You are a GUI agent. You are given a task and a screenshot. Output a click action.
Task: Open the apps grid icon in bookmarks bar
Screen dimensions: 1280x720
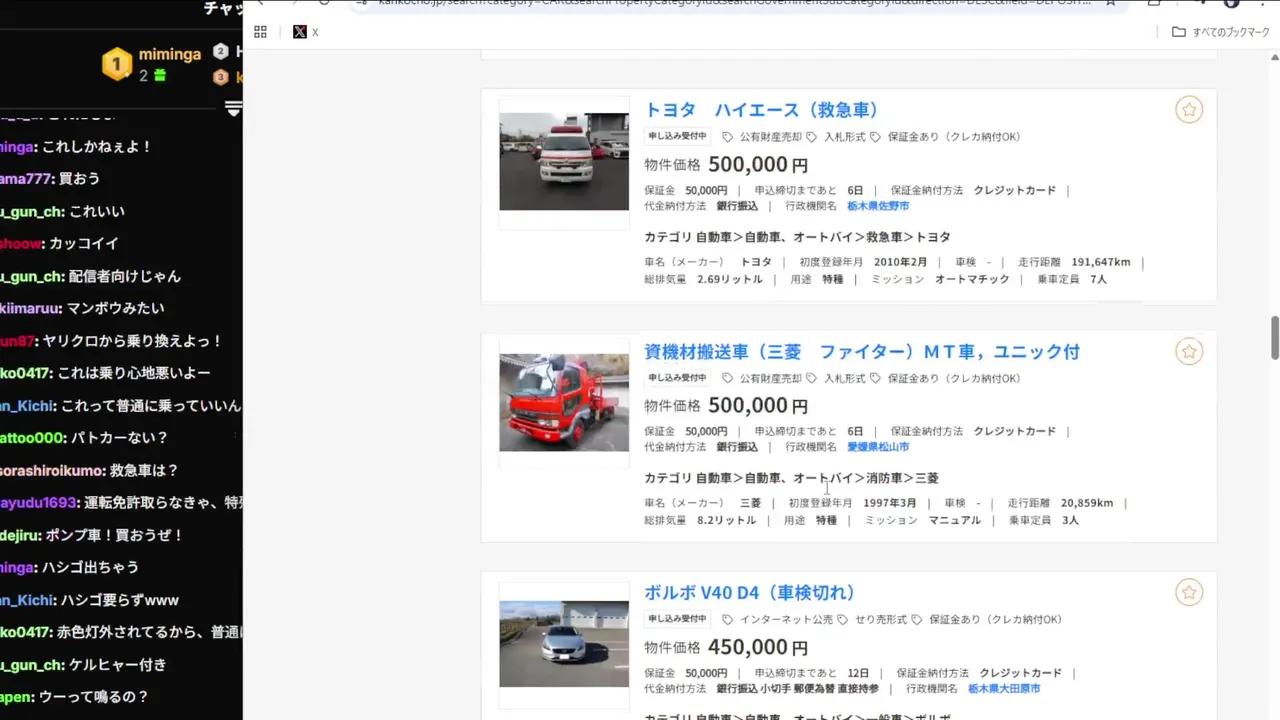(260, 32)
